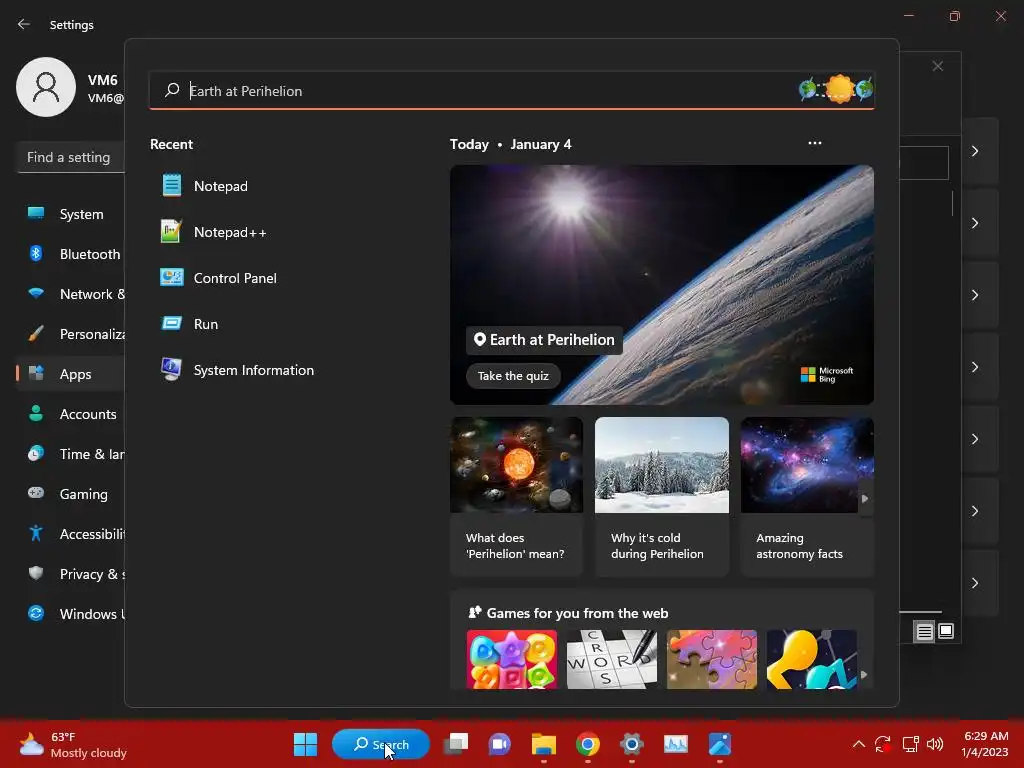Open the performance monitor taskbar icon
Screen dimensions: 1024x768
coord(675,744)
